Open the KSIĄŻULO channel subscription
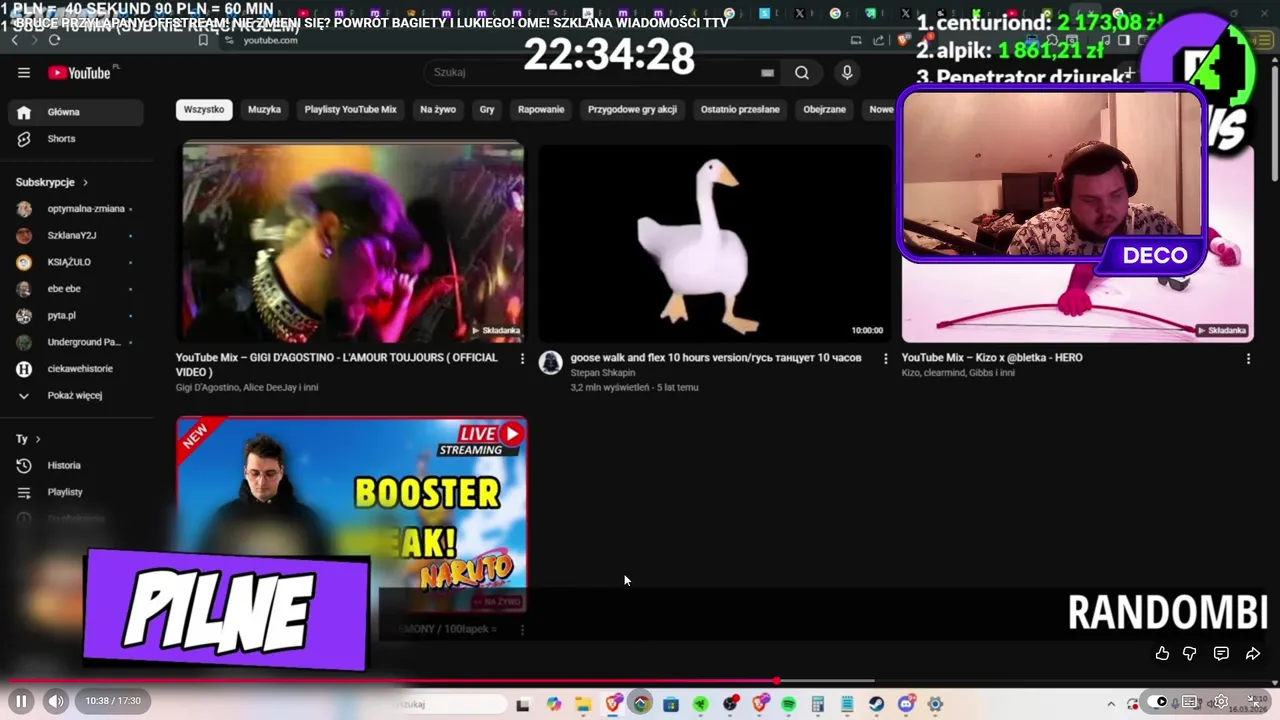Screen dimensions: 1280x720 point(76,262)
